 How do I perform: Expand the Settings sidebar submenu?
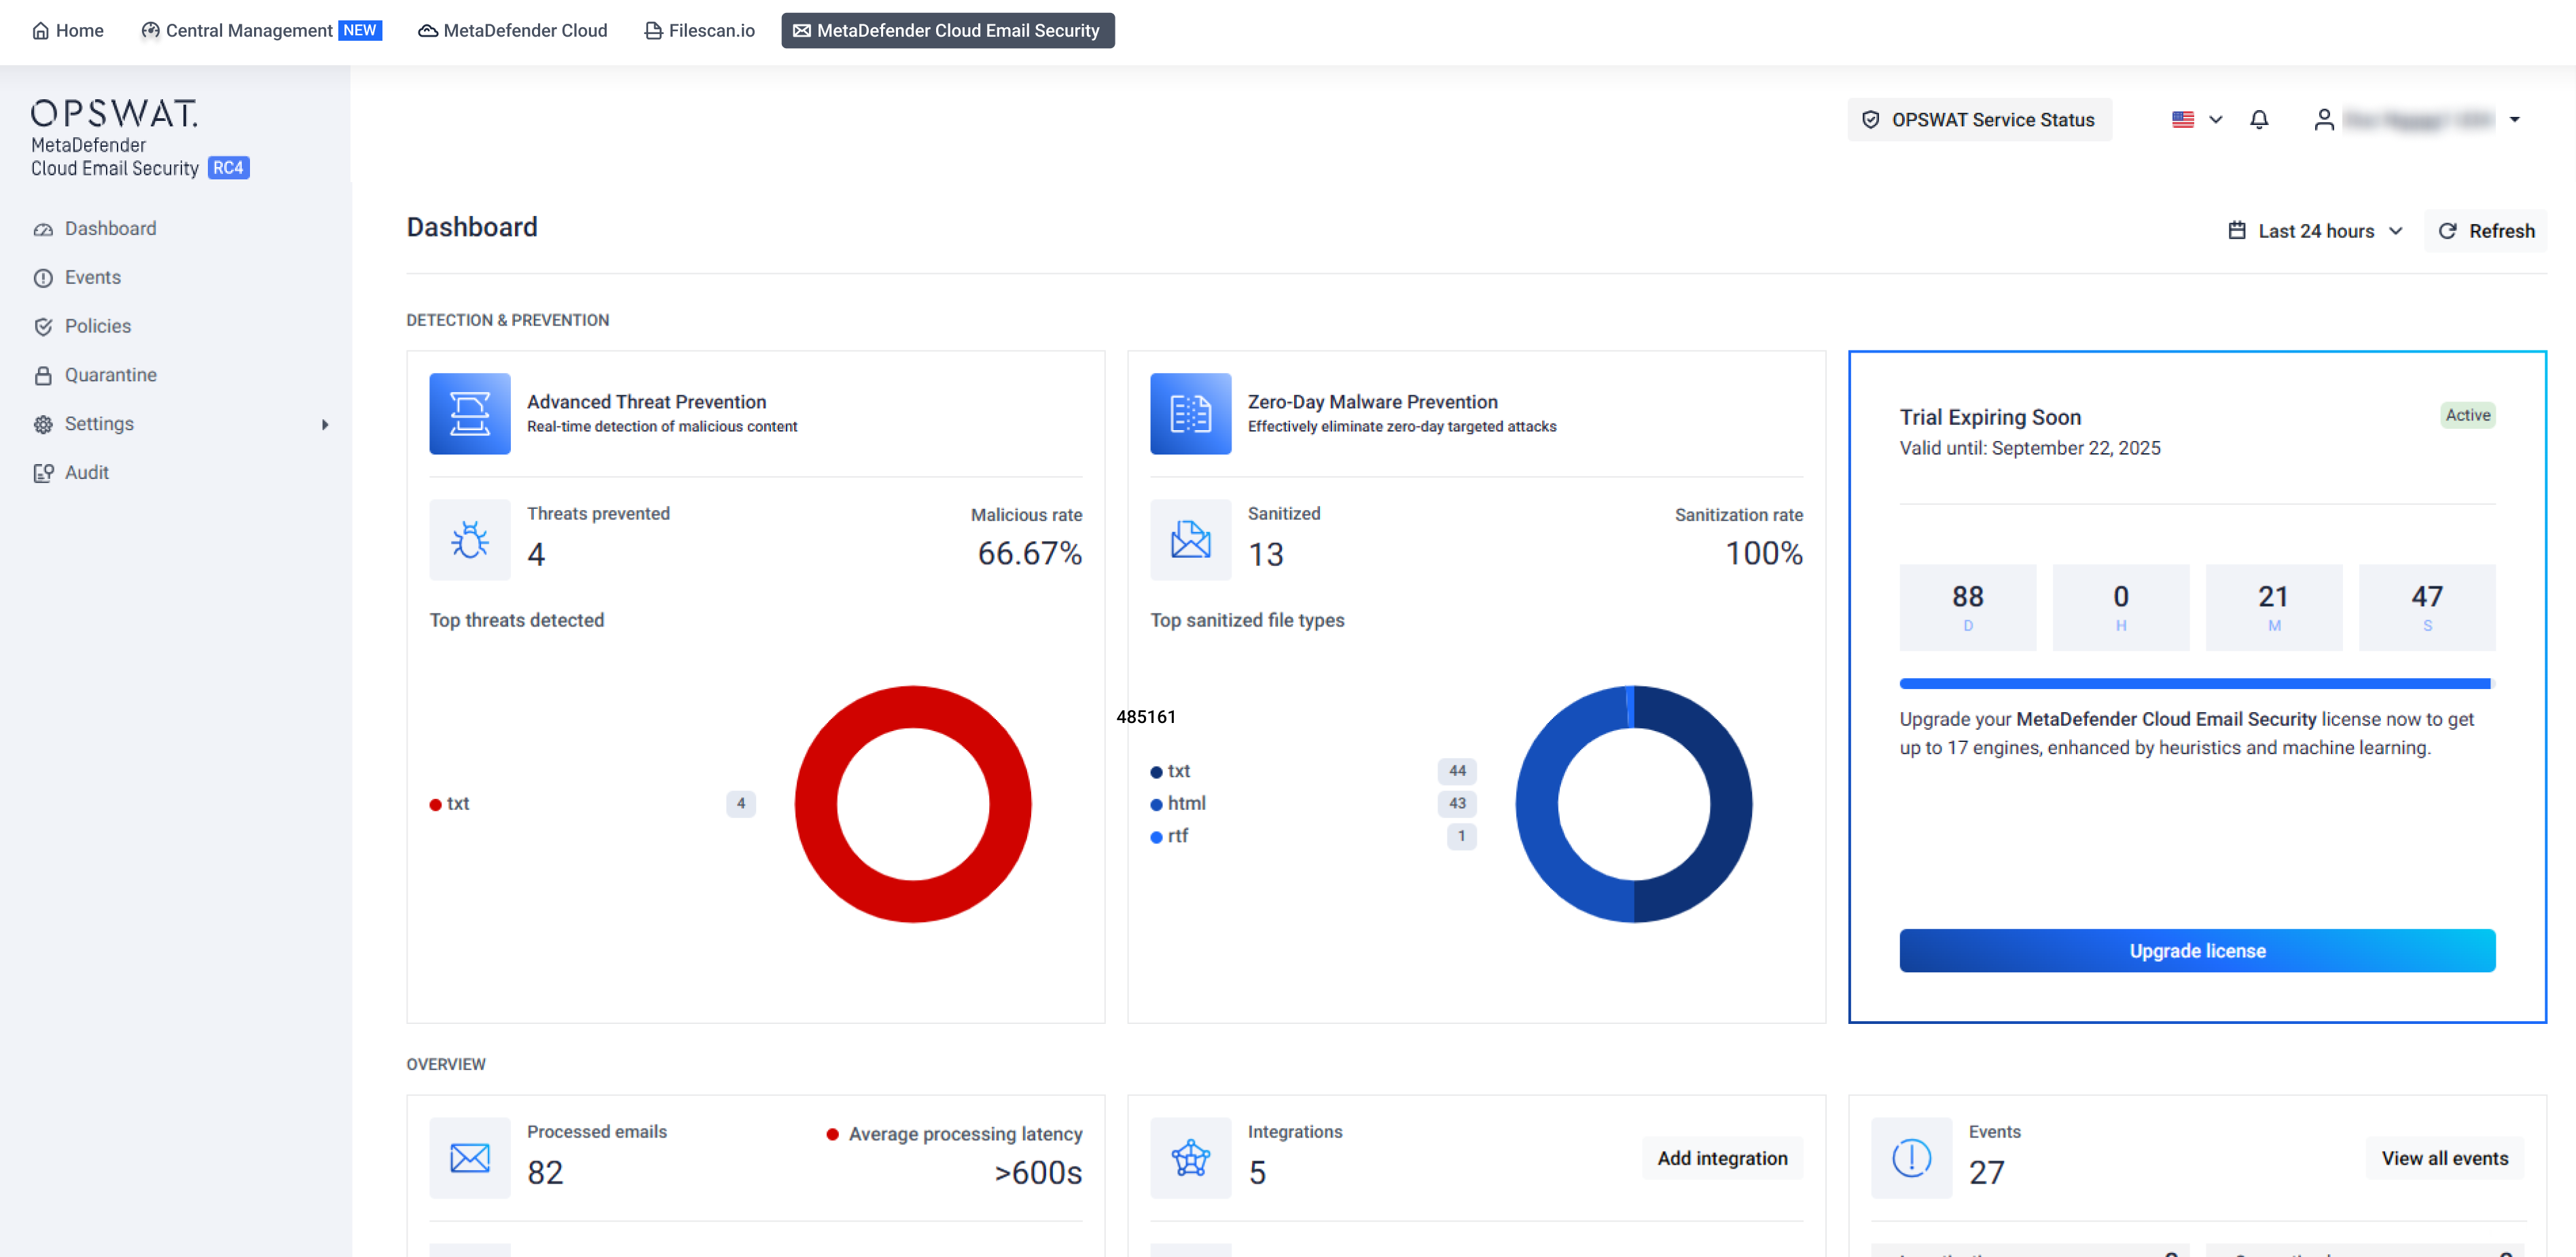(x=324, y=424)
